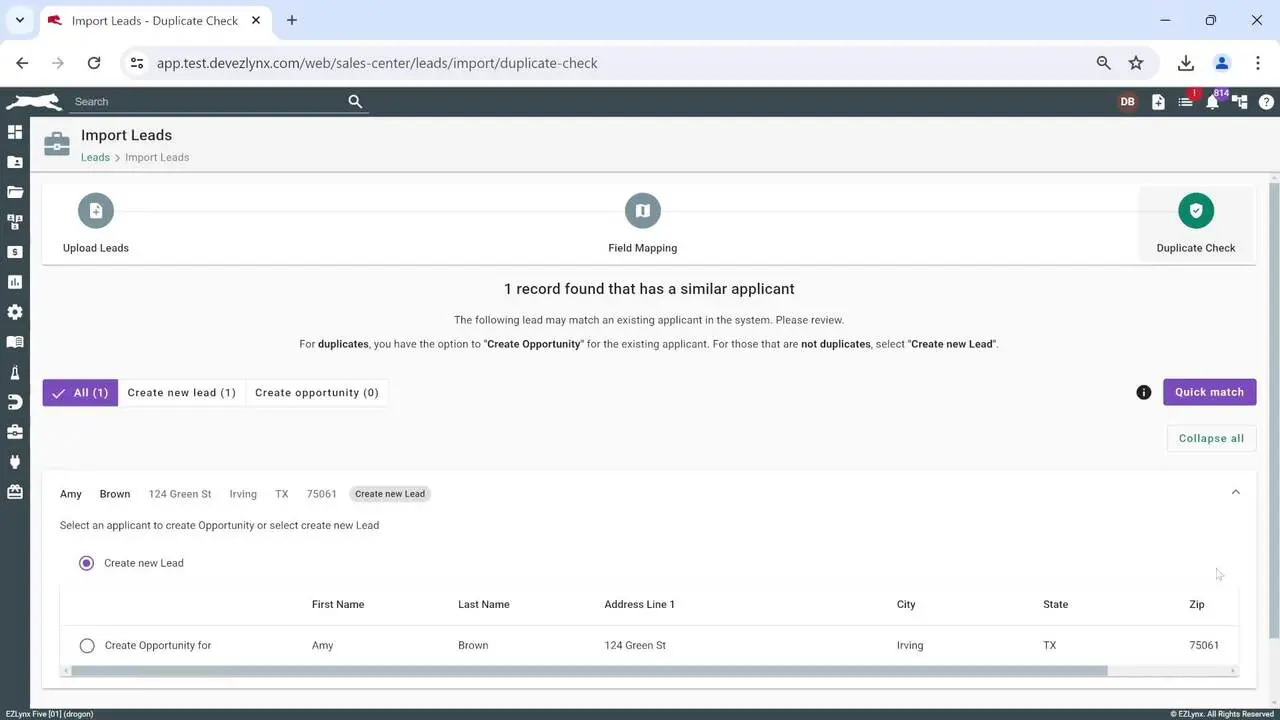Screen dimensions: 1280x720
Task: Click the settings gear in sidebar
Action: [15, 312]
